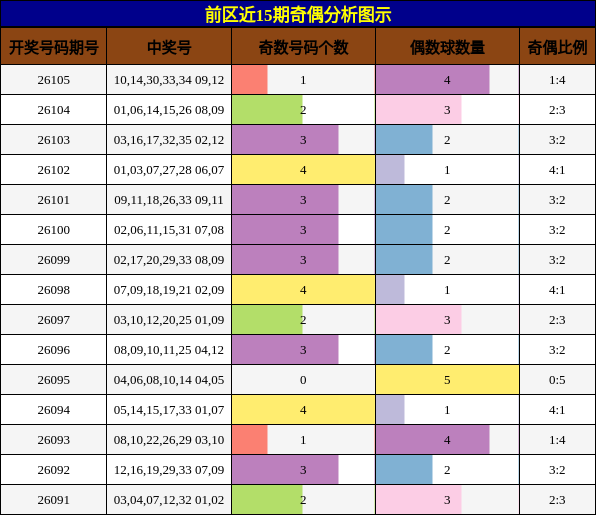596x515 pixels.
Task: Click the green odd-count bar for 26097
Action: pyautogui.click(x=267, y=320)
